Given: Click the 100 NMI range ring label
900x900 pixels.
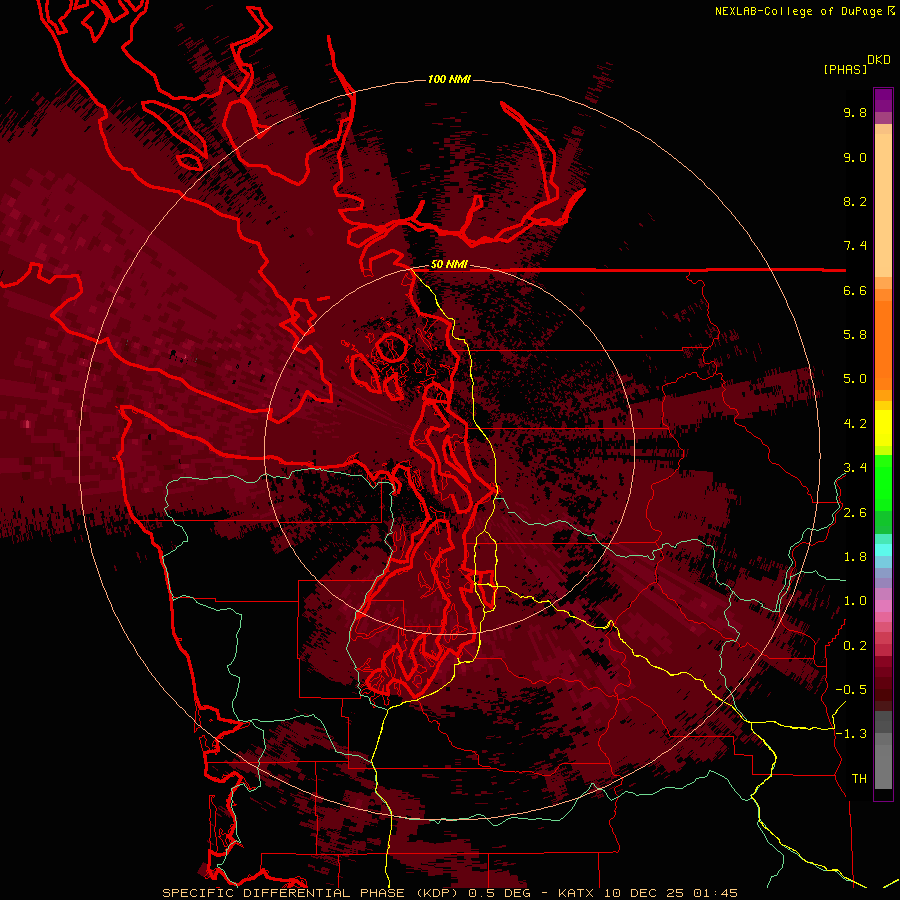Looking at the screenshot, I should [x=449, y=79].
